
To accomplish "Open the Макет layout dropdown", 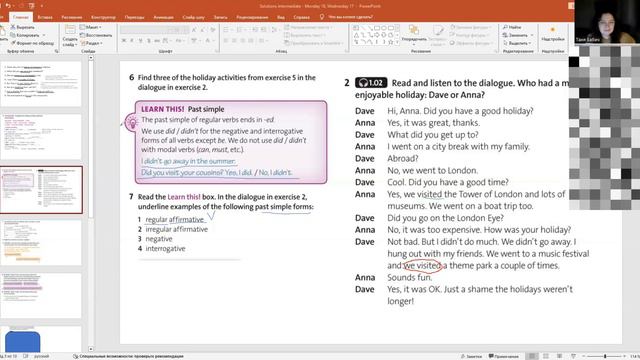I will click(x=91, y=27).
